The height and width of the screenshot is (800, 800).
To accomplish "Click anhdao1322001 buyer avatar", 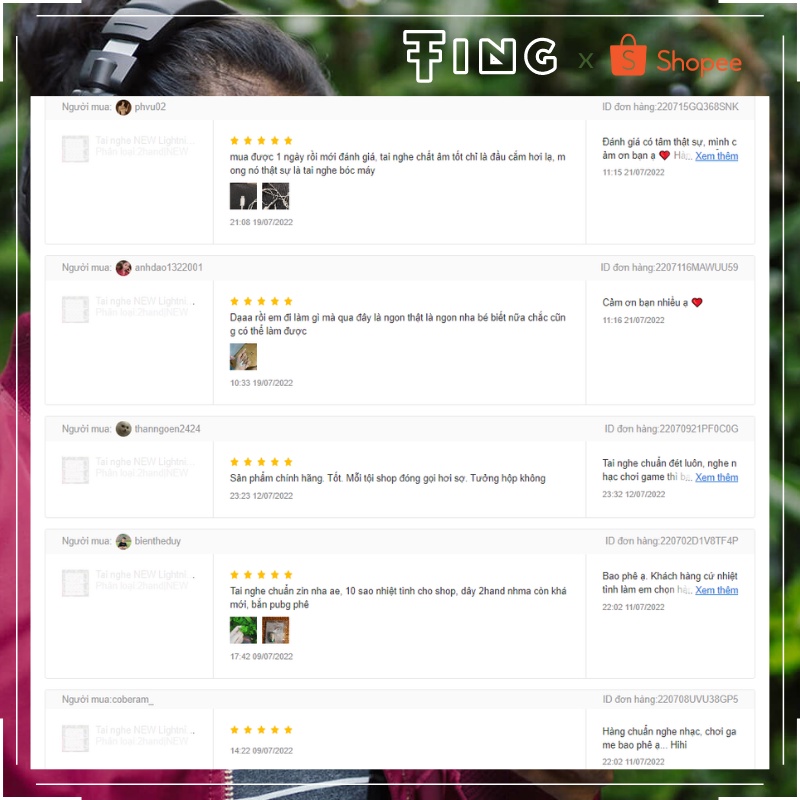I will 123,268.
